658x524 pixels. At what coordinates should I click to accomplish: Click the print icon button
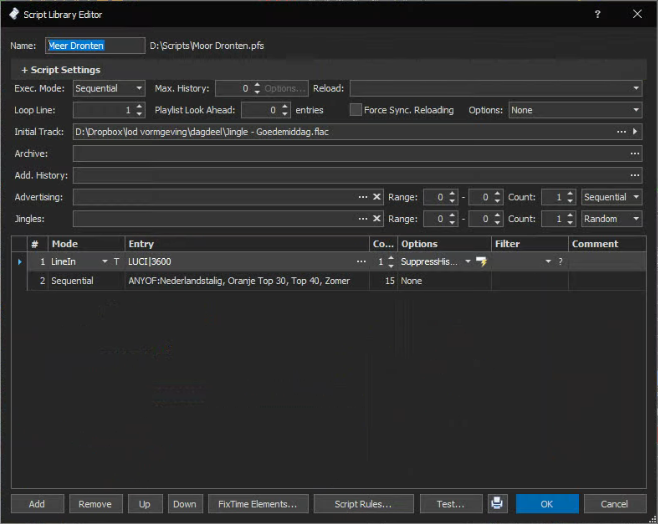point(497,503)
